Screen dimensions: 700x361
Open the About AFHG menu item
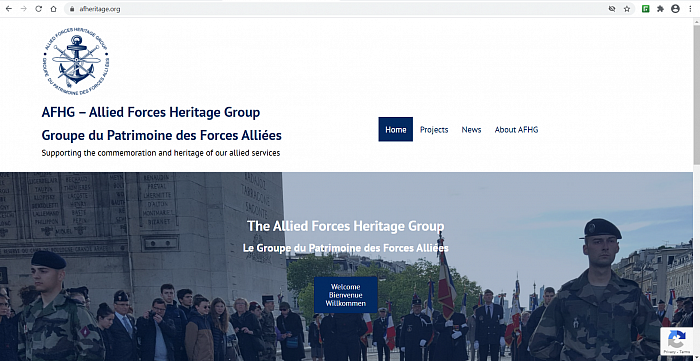[x=517, y=130]
